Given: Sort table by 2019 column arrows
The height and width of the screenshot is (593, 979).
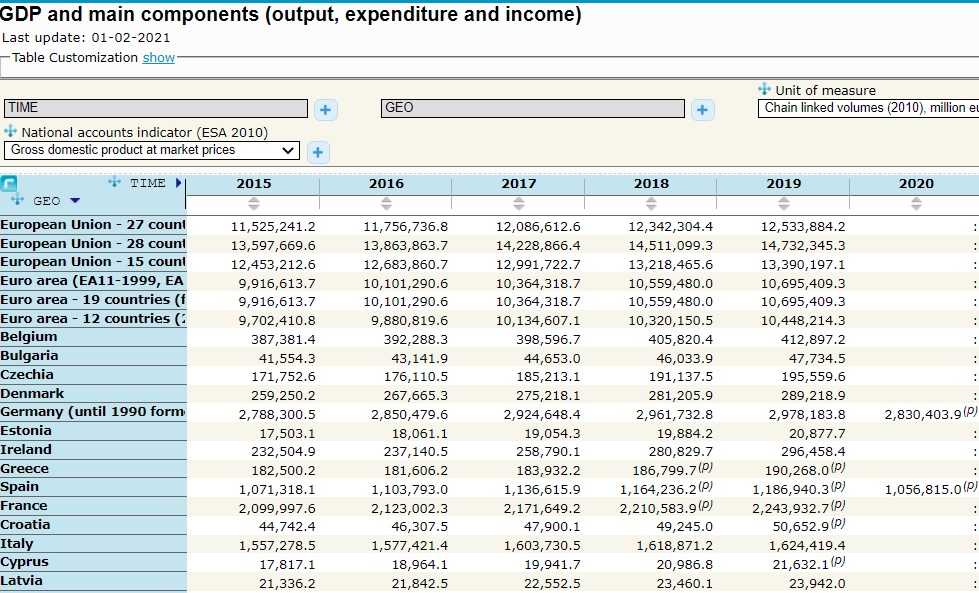Looking at the screenshot, I should [783, 203].
